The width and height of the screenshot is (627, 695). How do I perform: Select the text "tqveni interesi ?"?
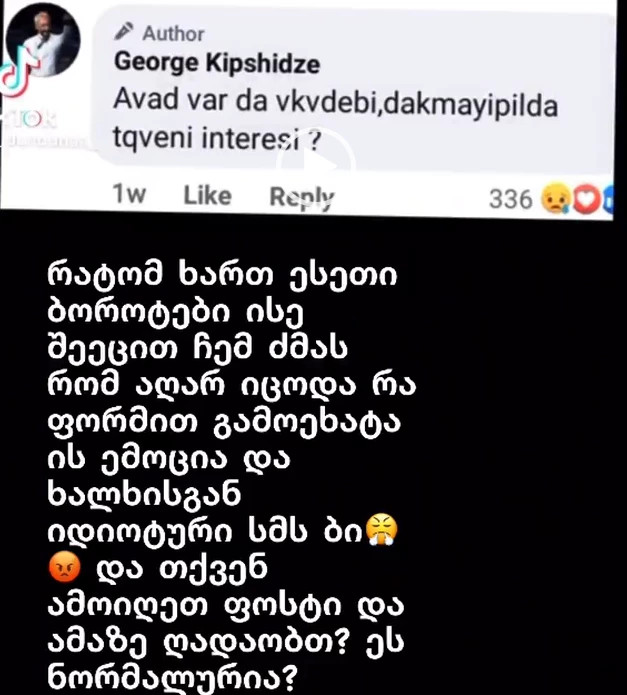point(217,138)
